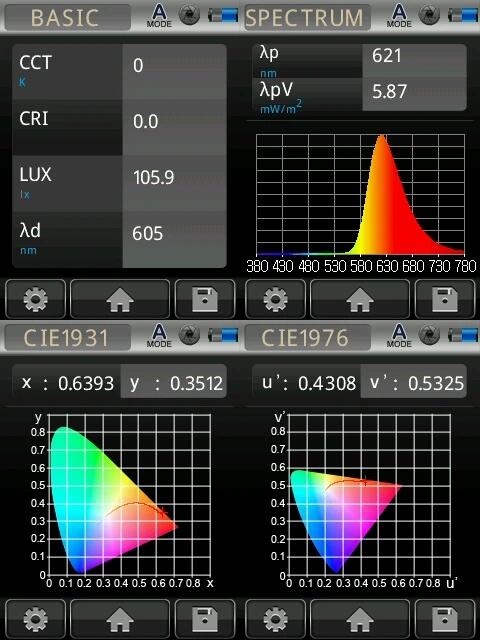The image size is (480, 640).
Task: Select the SPECTRUM title tab
Action: pyautogui.click(x=307, y=18)
